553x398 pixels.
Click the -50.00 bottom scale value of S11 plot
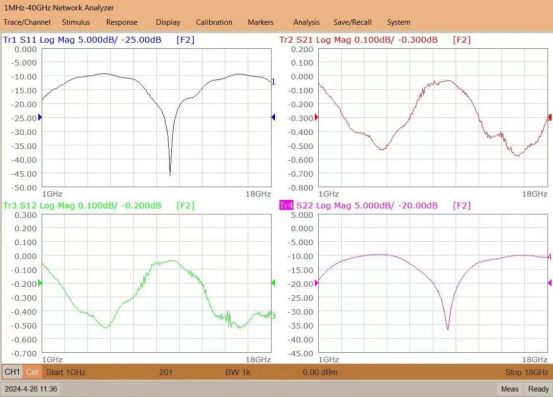pos(24,188)
